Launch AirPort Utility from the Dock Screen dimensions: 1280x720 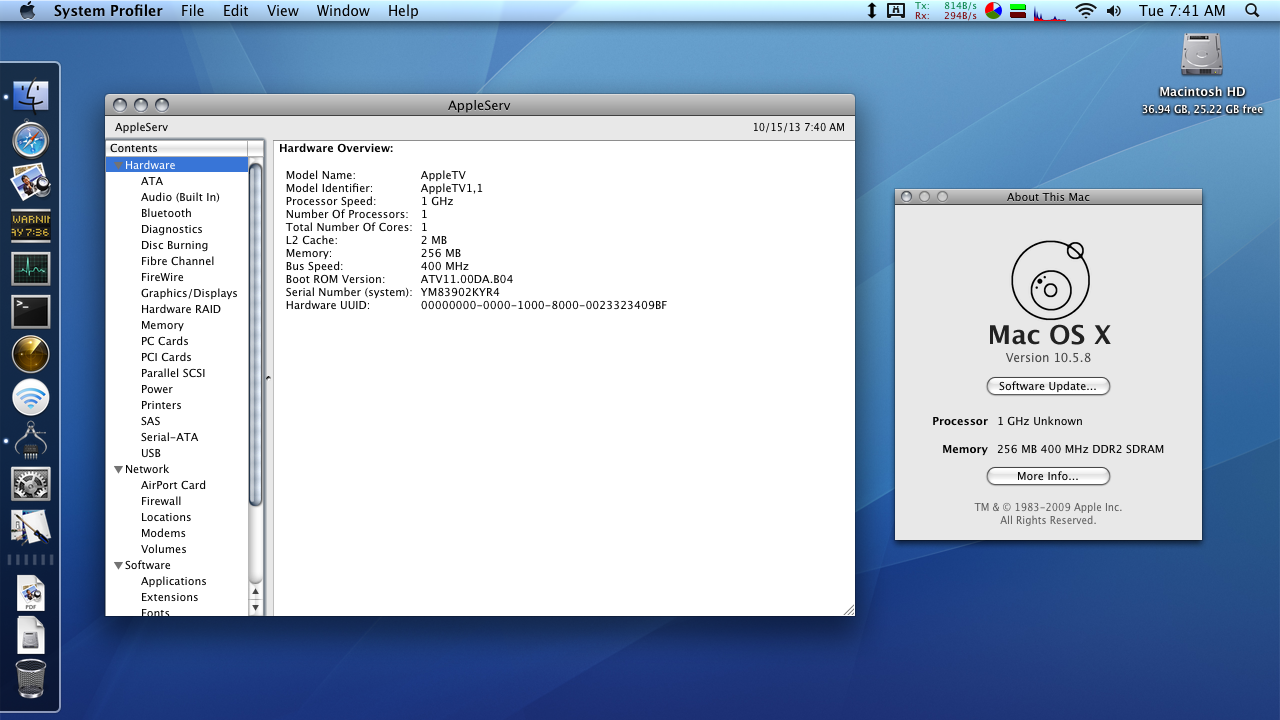coord(30,398)
